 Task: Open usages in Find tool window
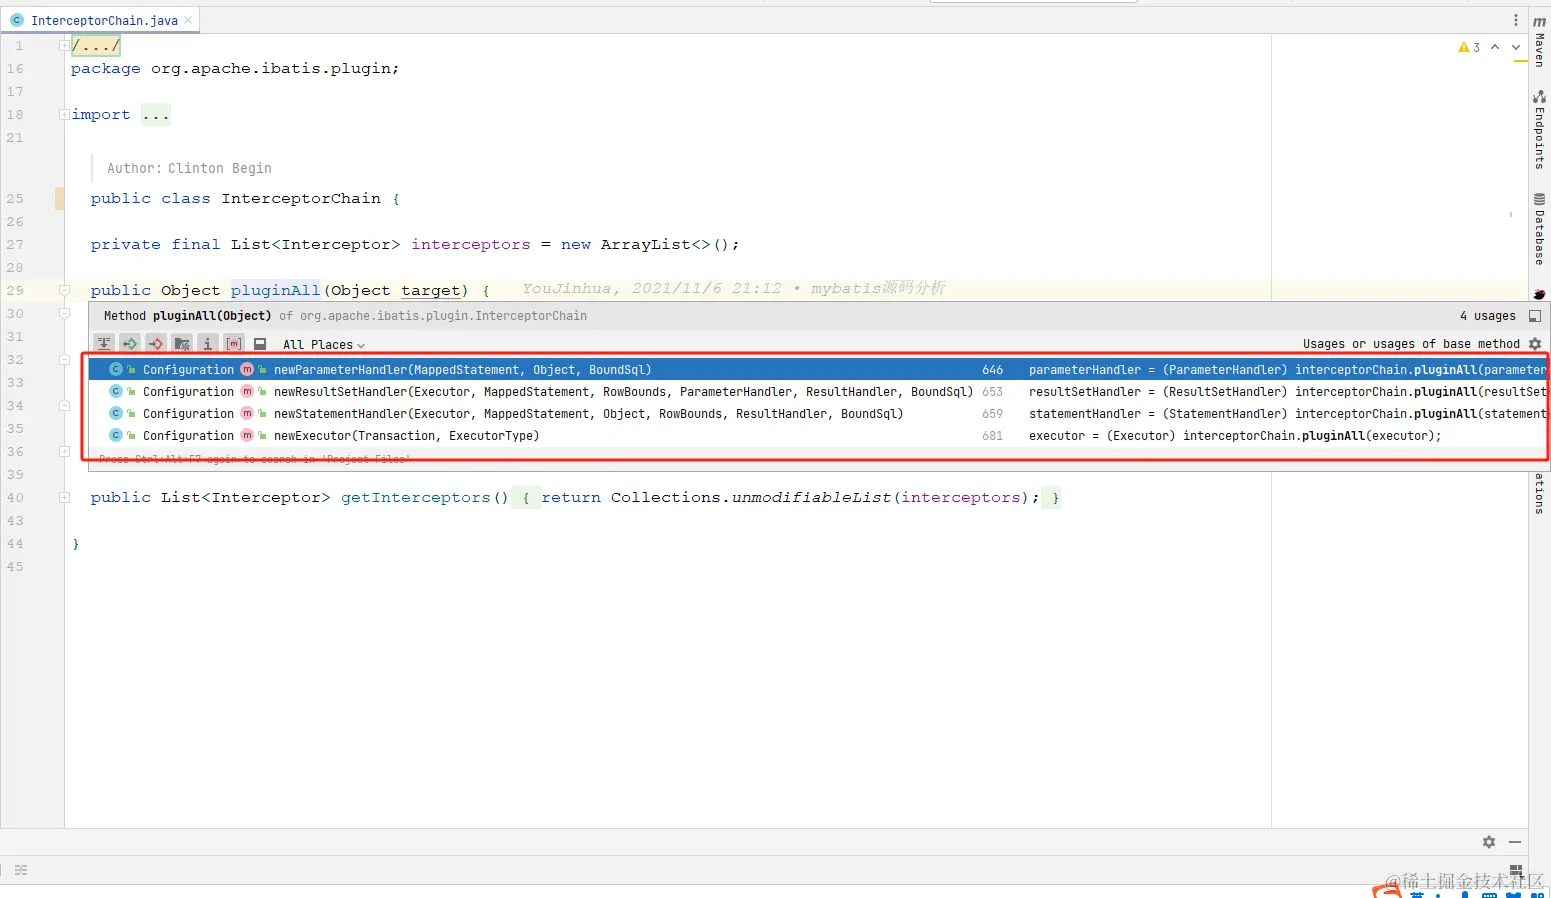coord(1535,316)
